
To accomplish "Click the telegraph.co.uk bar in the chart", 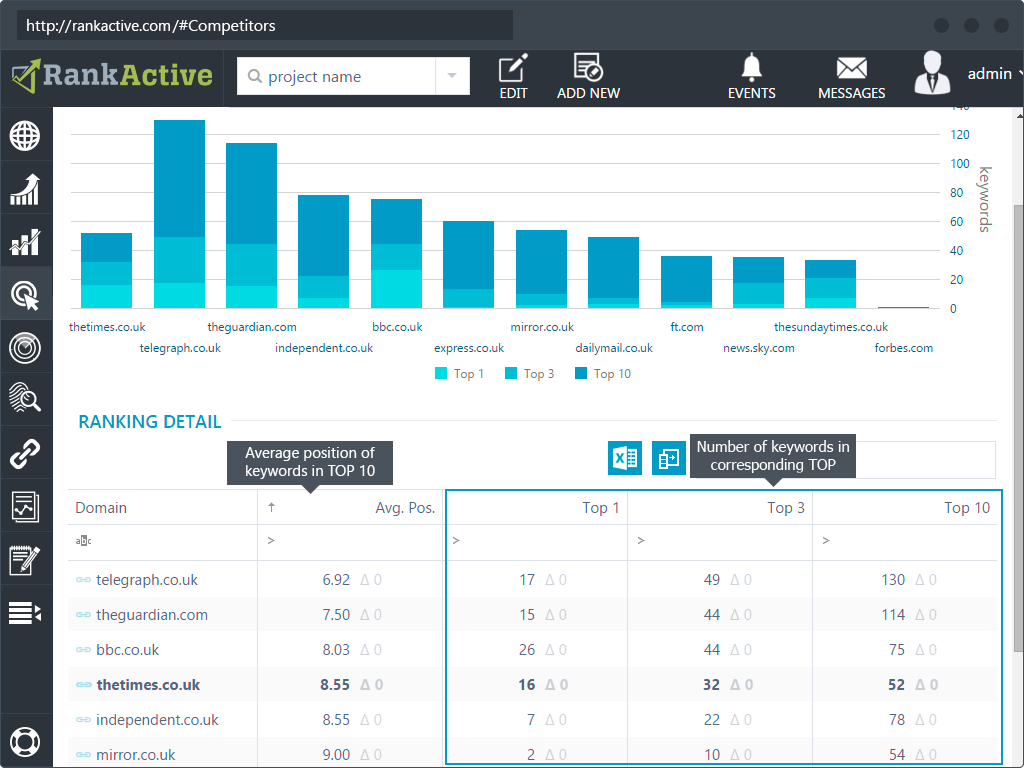I will pyautogui.click(x=180, y=214).
